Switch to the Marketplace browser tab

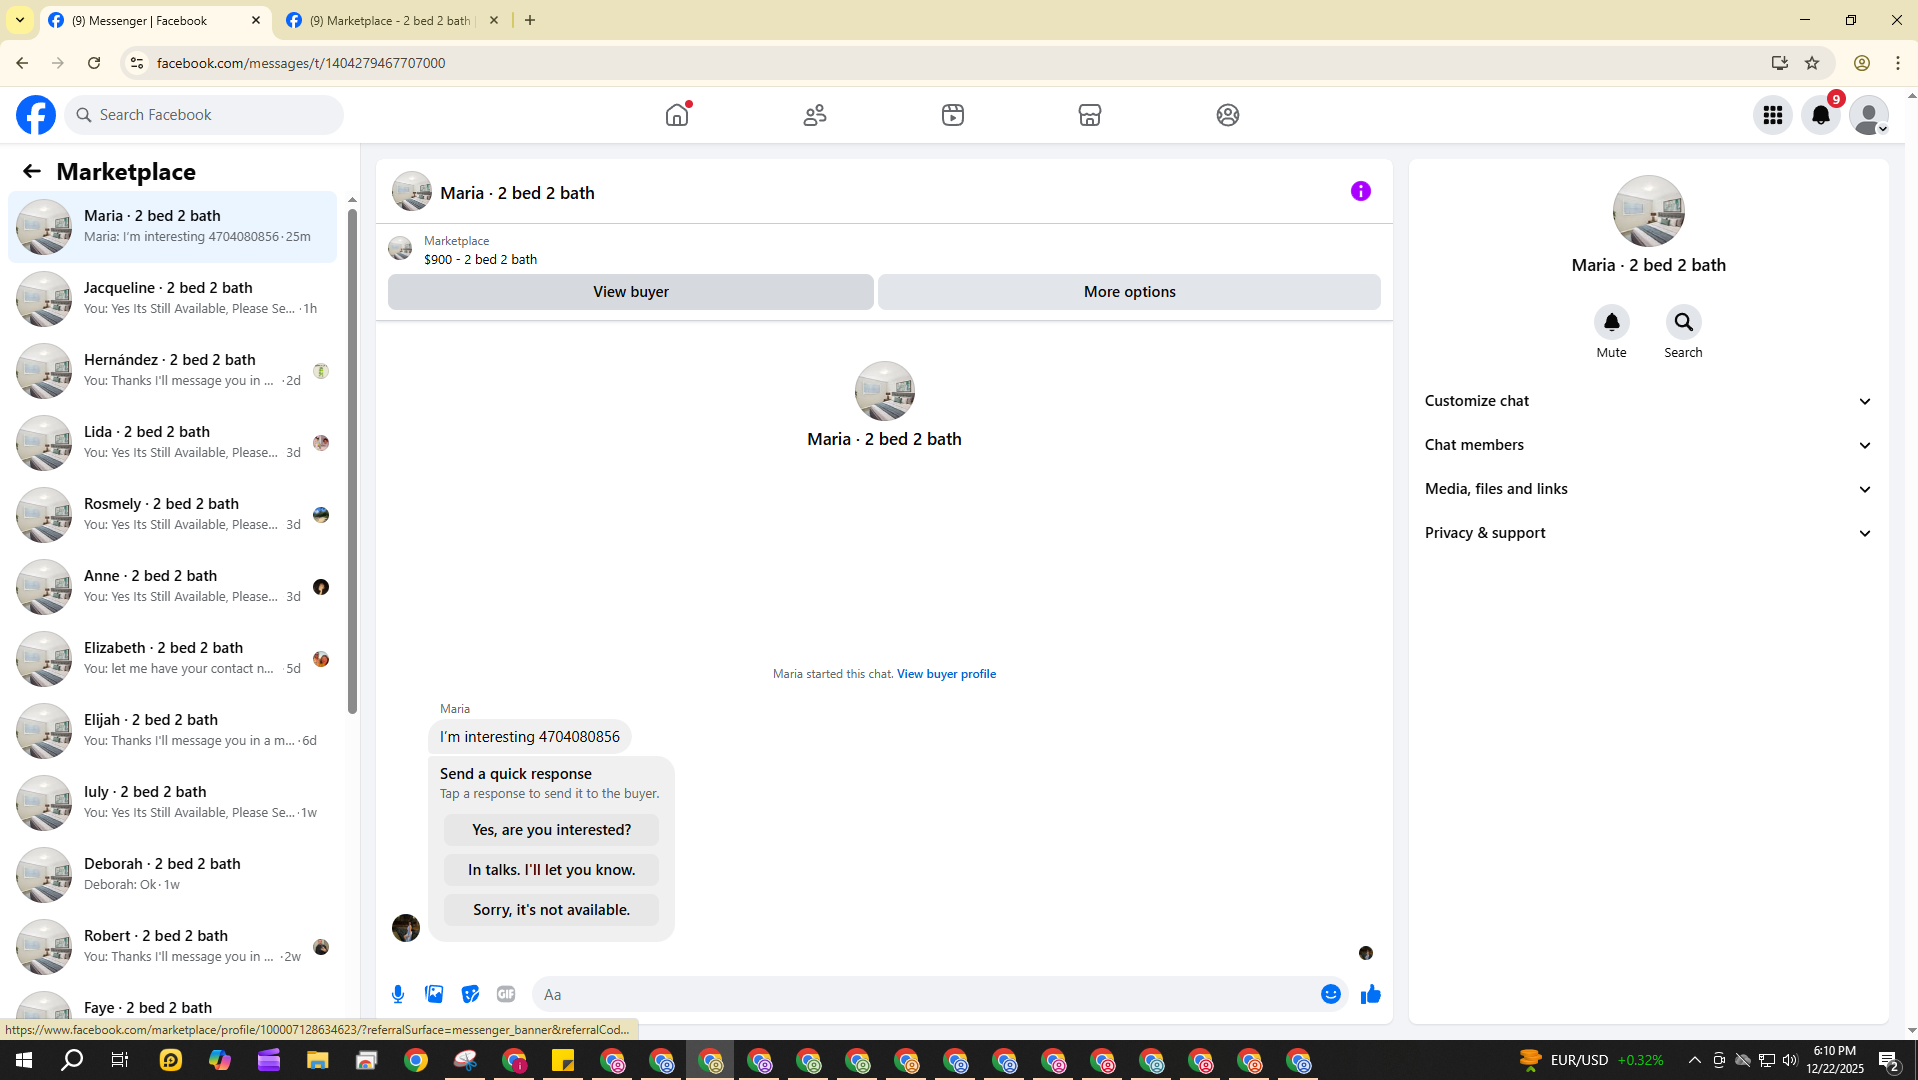click(x=392, y=20)
